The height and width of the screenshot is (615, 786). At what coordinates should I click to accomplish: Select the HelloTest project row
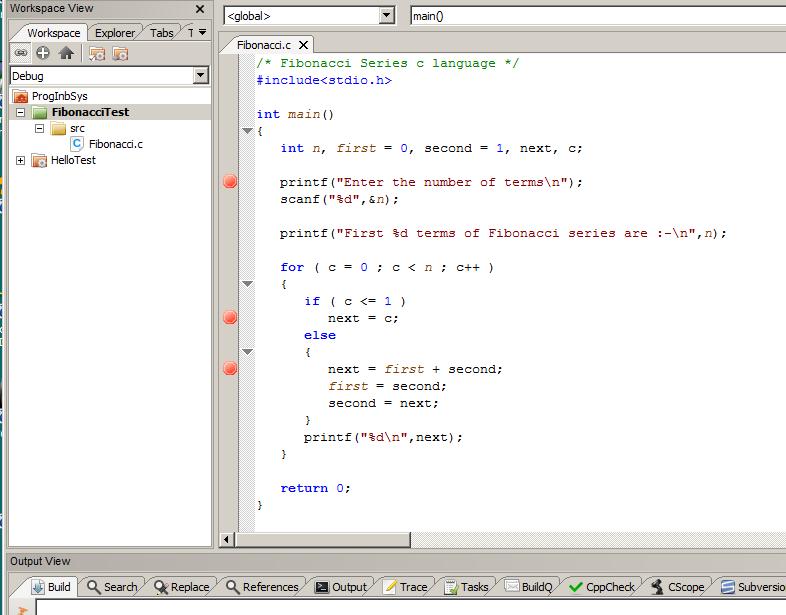(73, 160)
